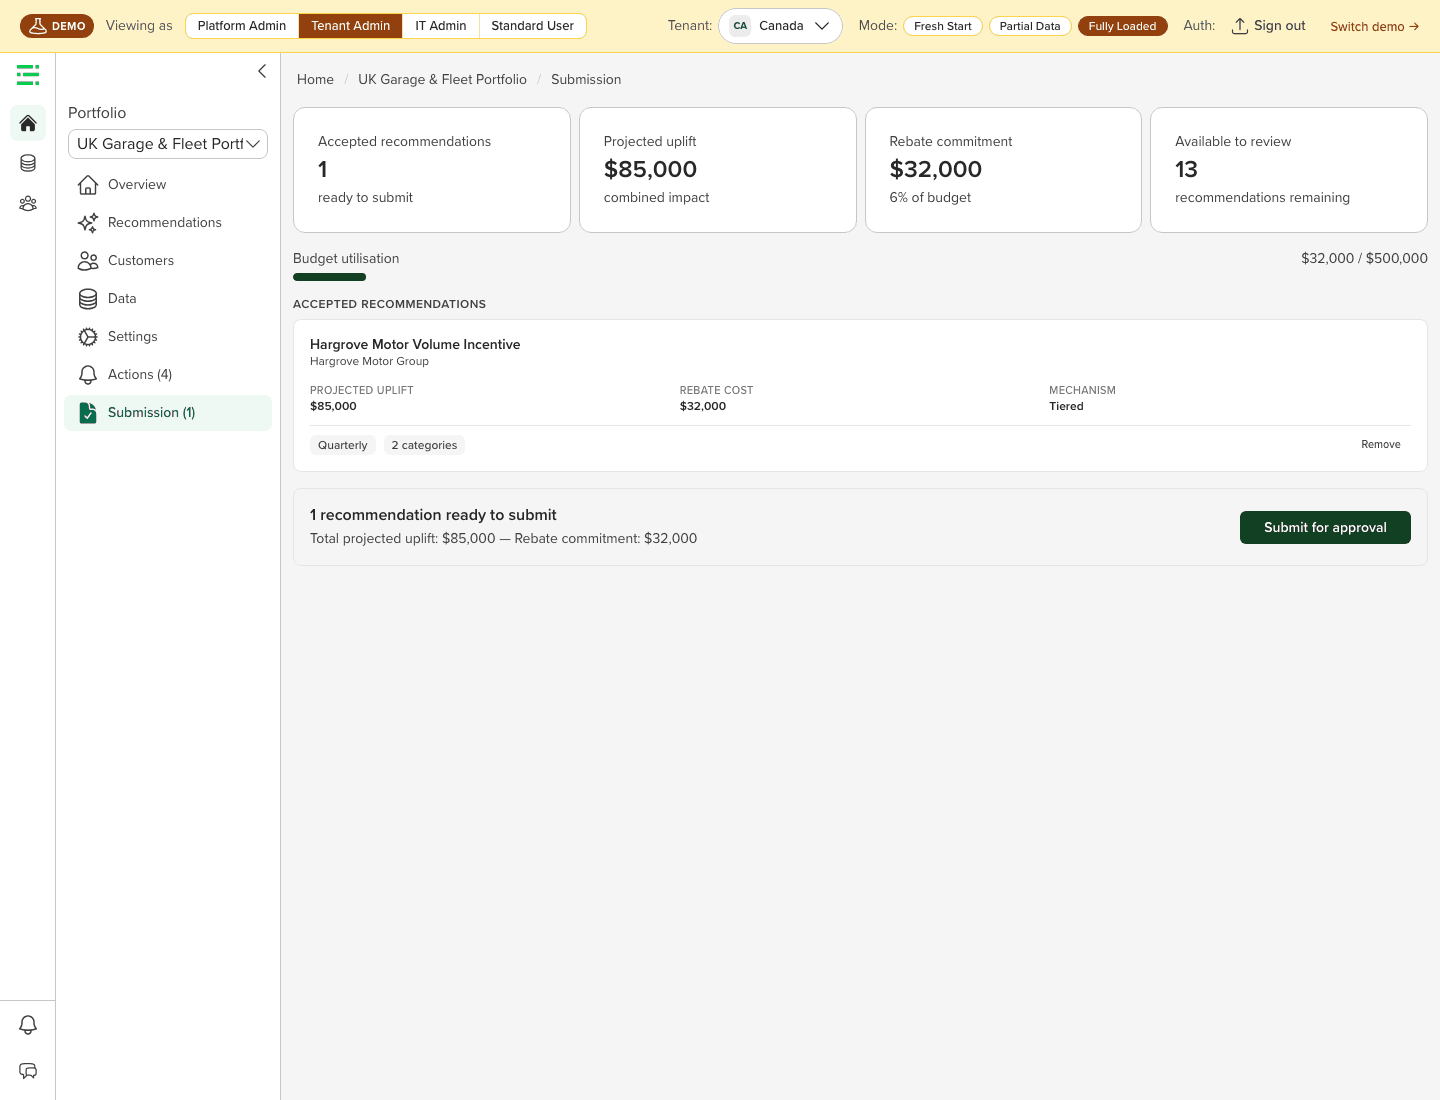
Task: Open Customers in the sidebar
Action: pos(168,261)
